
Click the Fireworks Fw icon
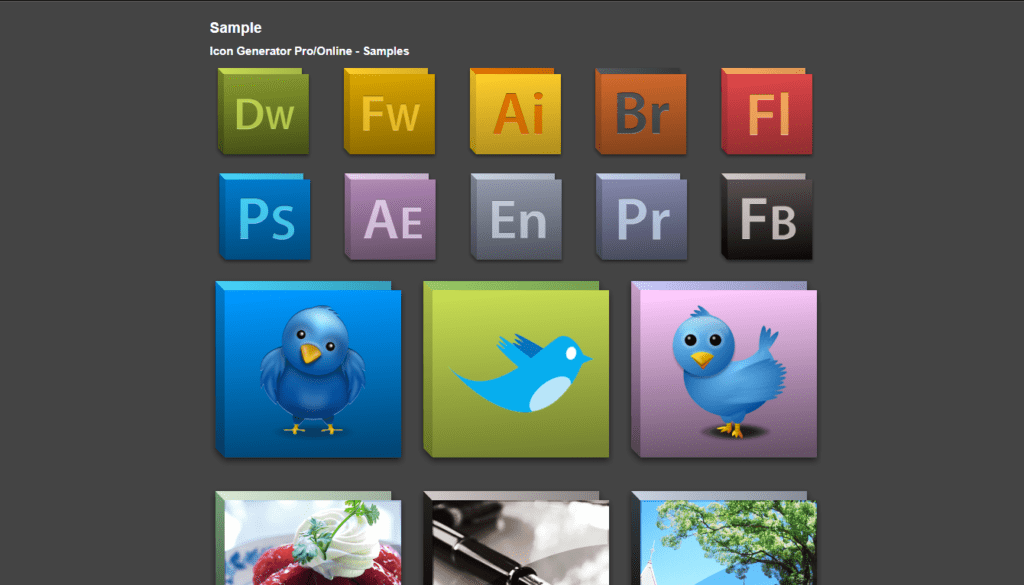click(x=389, y=112)
